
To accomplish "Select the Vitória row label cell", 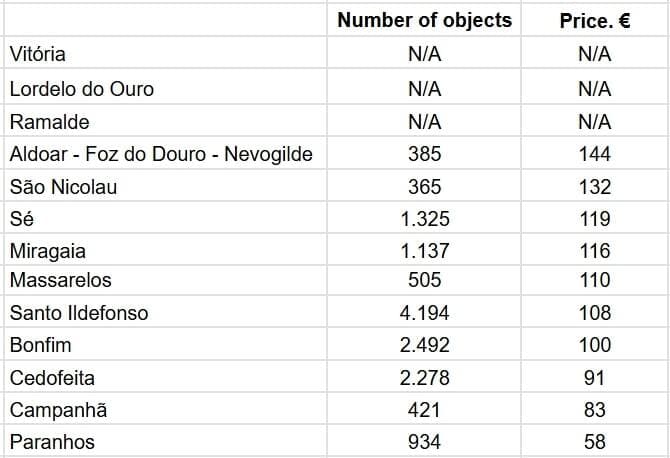I will pyautogui.click(x=38, y=54).
